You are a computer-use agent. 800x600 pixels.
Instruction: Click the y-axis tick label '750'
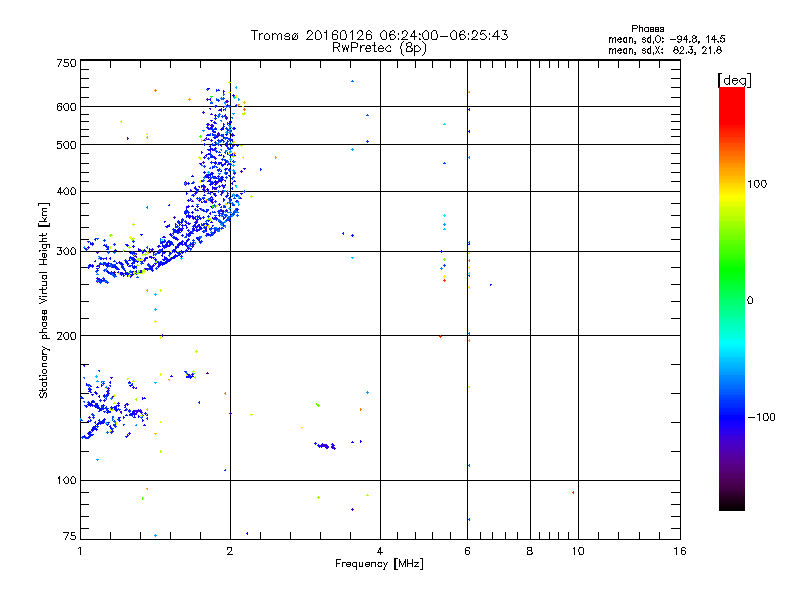[66, 63]
